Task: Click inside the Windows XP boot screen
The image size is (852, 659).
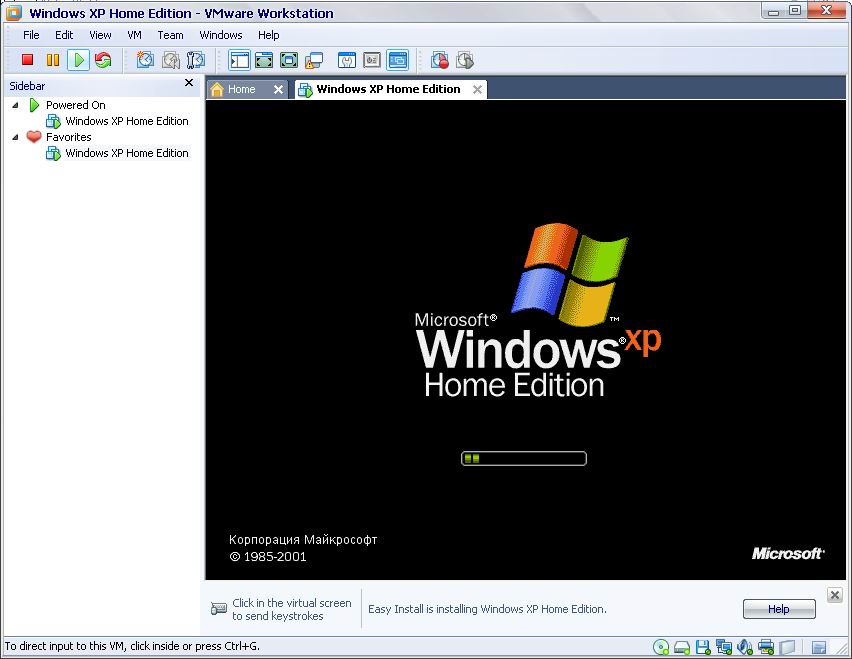Action: click(525, 340)
